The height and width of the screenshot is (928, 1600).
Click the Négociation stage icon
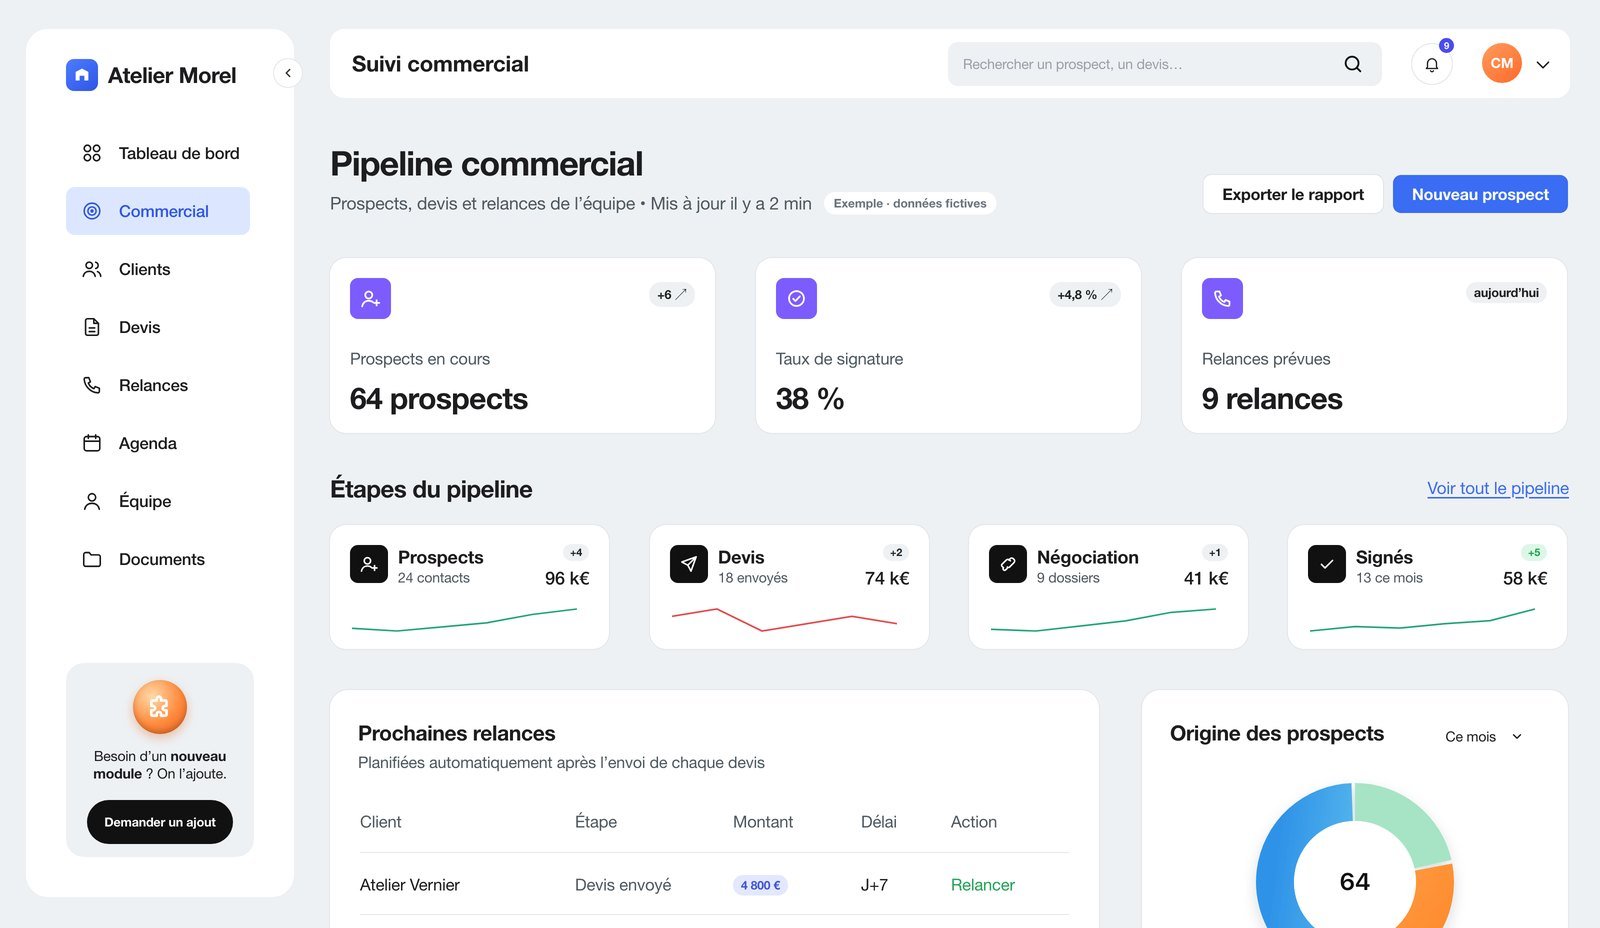[1008, 564]
